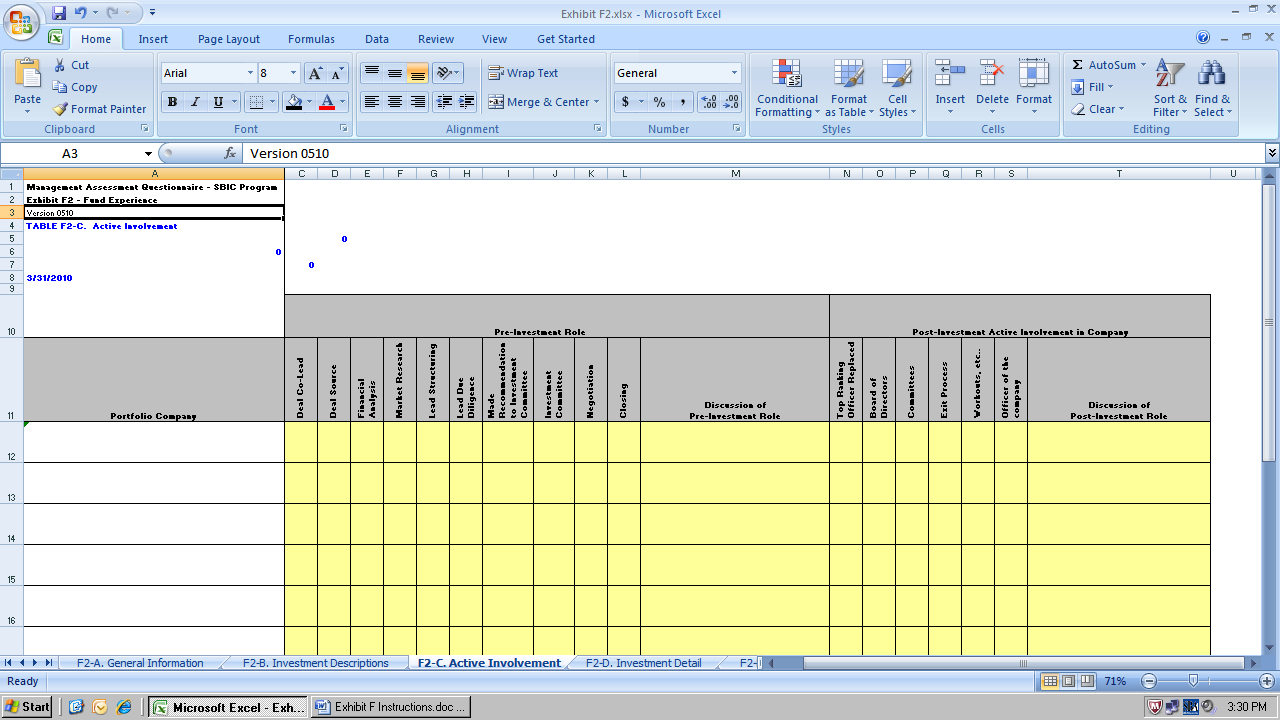Open the font name dropdown showing Arial
The width and height of the screenshot is (1280, 720).
point(250,73)
